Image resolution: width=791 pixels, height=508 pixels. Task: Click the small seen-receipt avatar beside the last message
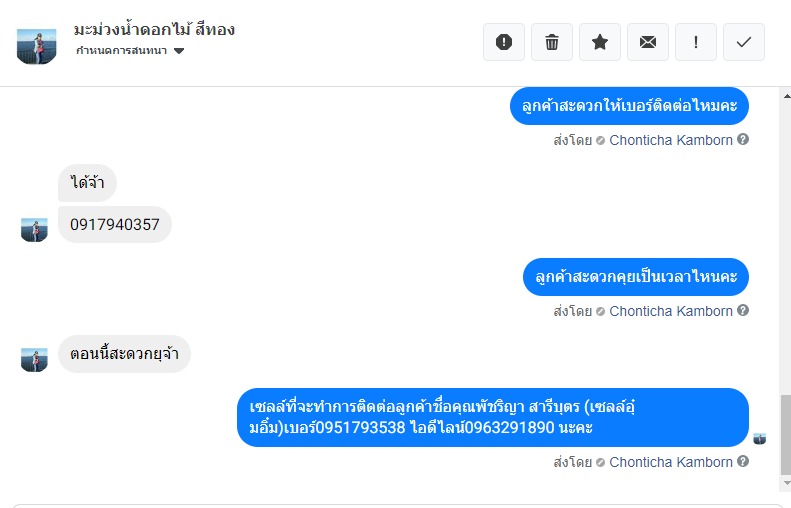(x=760, y=439)
